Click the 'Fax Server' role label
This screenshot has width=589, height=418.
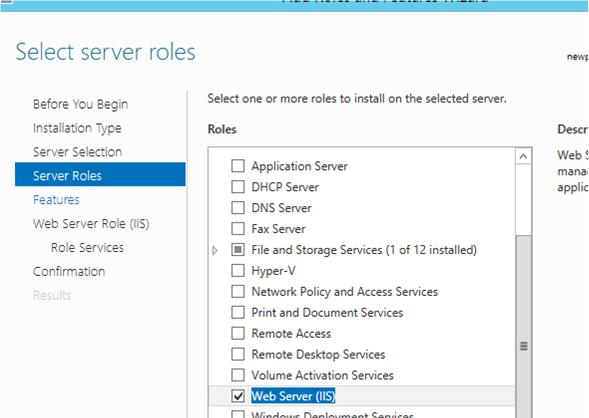[x=278, y=229]
